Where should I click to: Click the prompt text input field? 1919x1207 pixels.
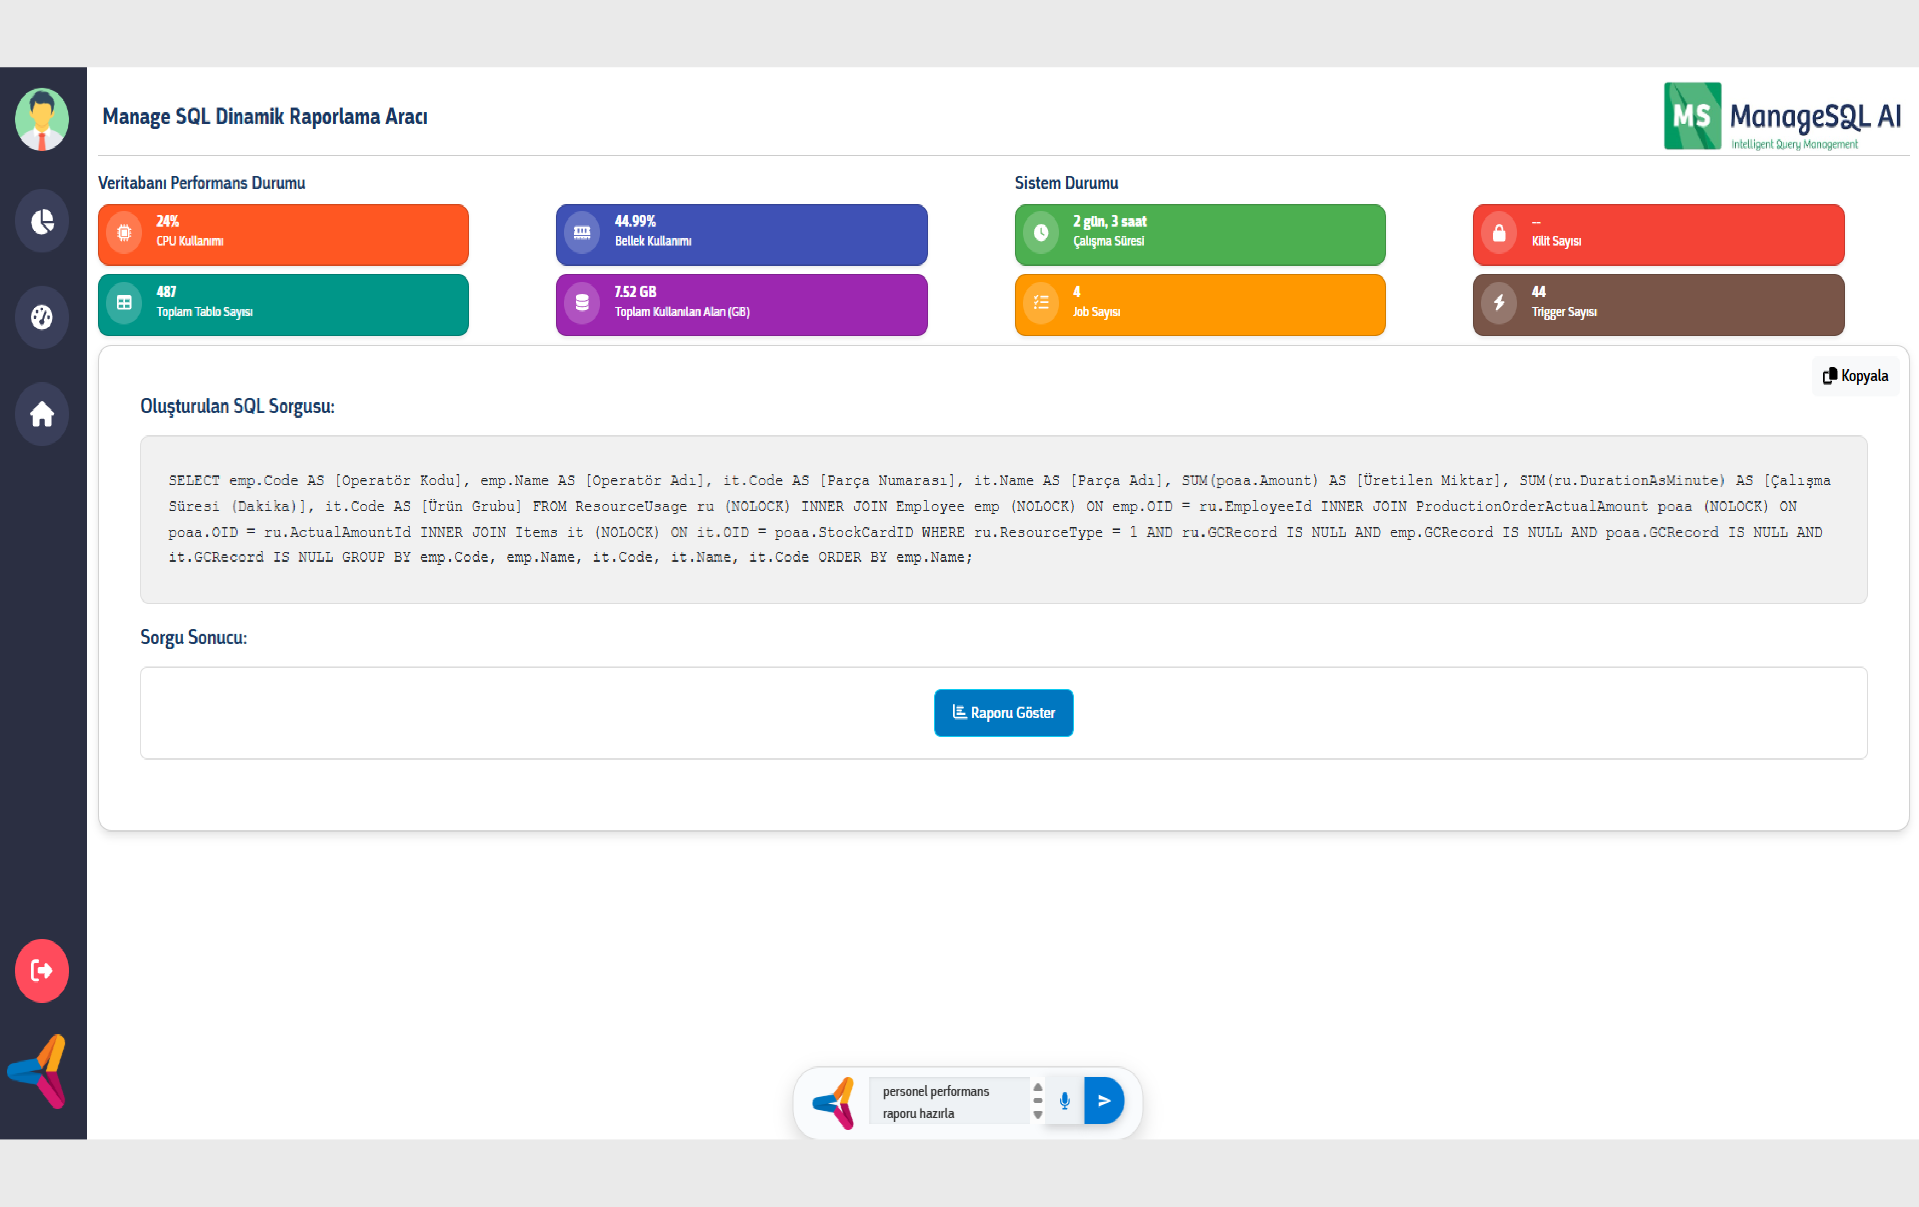[948, 1101]
